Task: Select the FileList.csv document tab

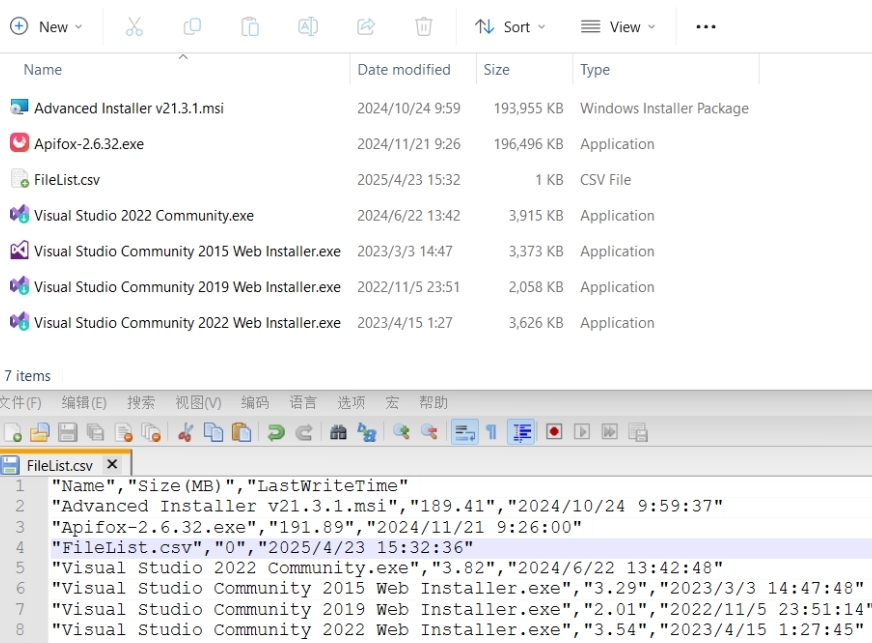Action: pyautogui.click(x=65, y=464)
